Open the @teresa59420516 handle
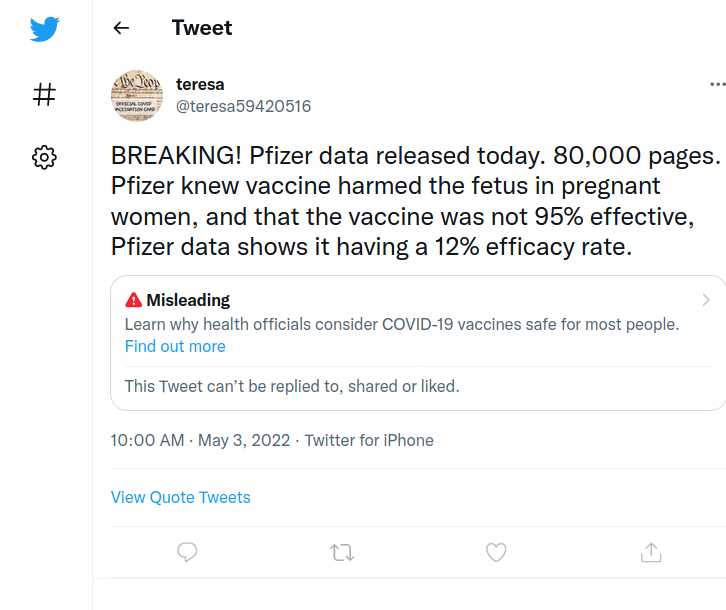 [244, 107]
